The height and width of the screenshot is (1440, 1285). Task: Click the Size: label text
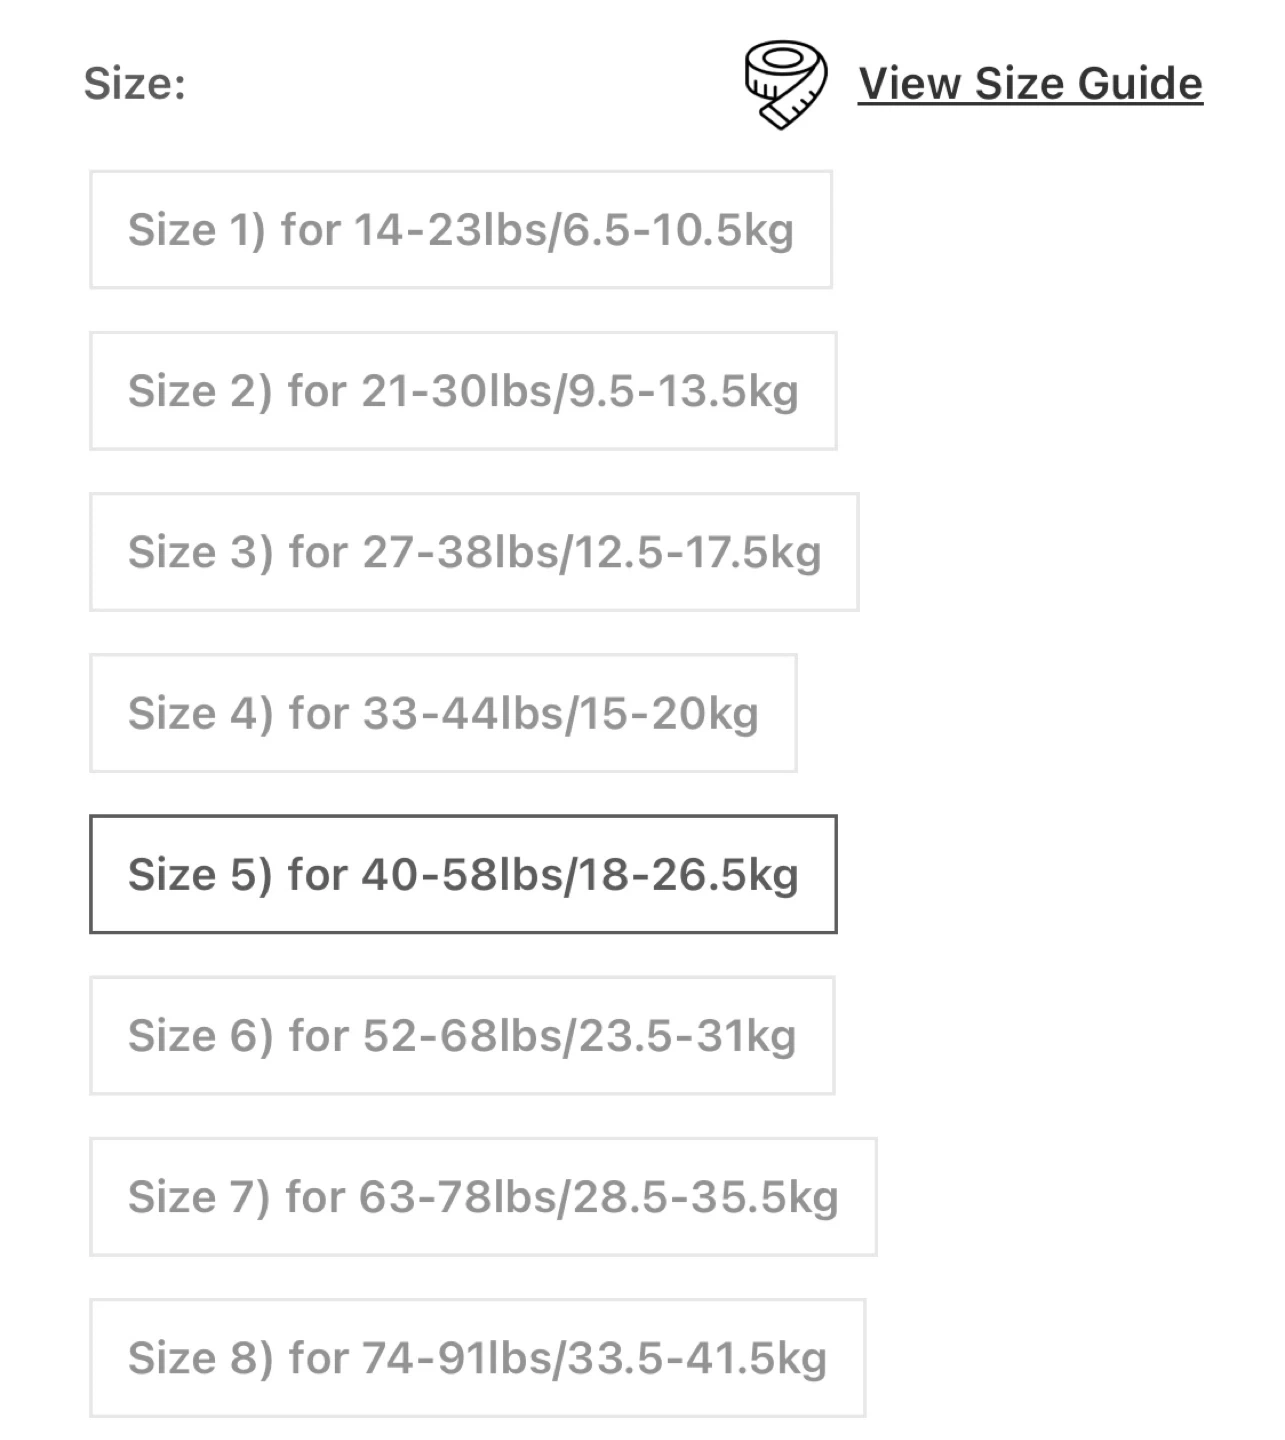[x=134, y=84]
